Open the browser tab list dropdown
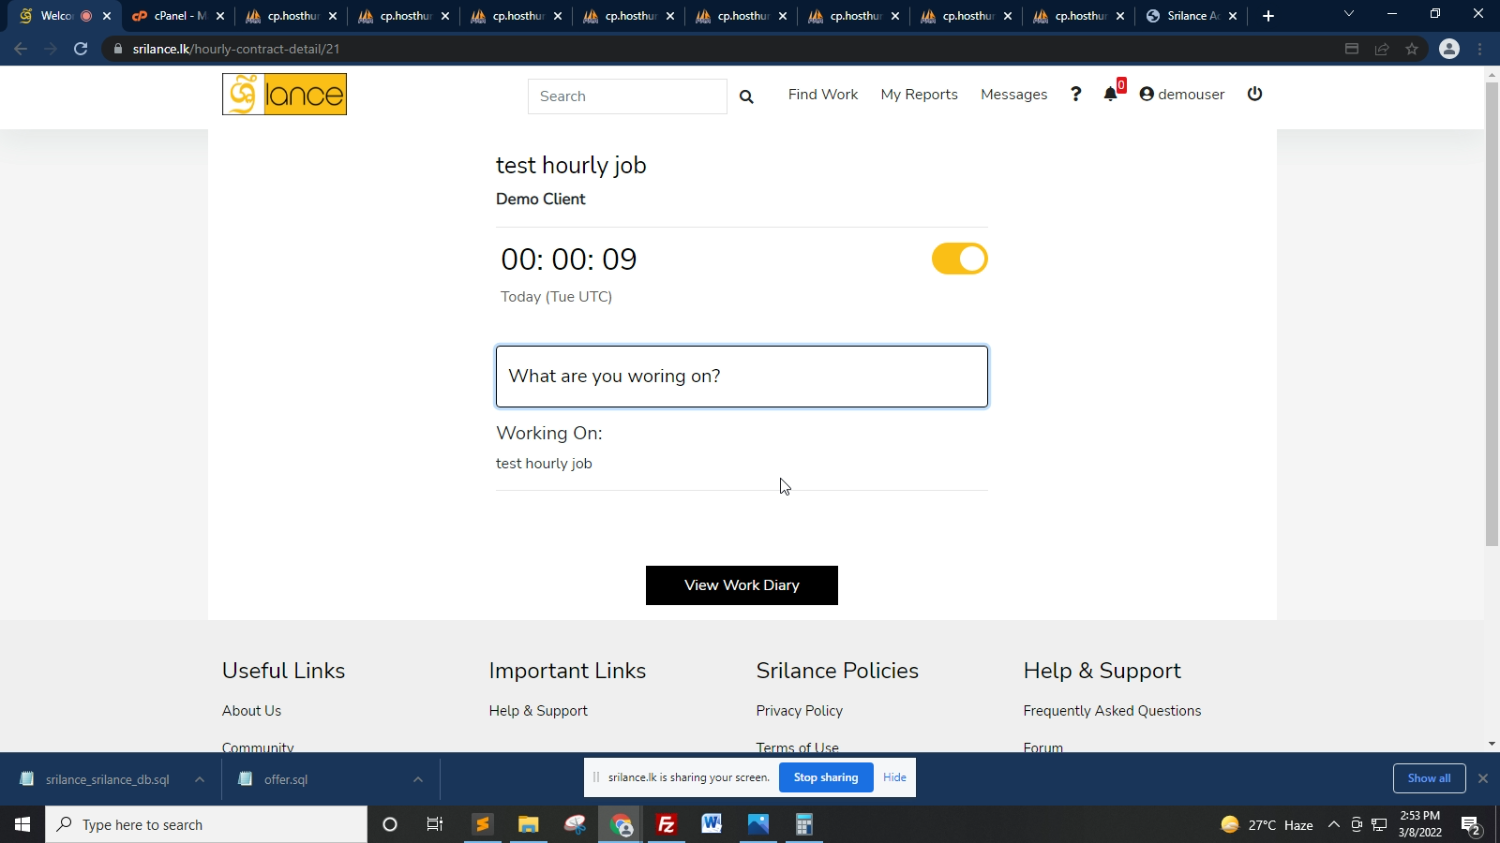Screen dimensions: 1500x843 click(1348, 15)
